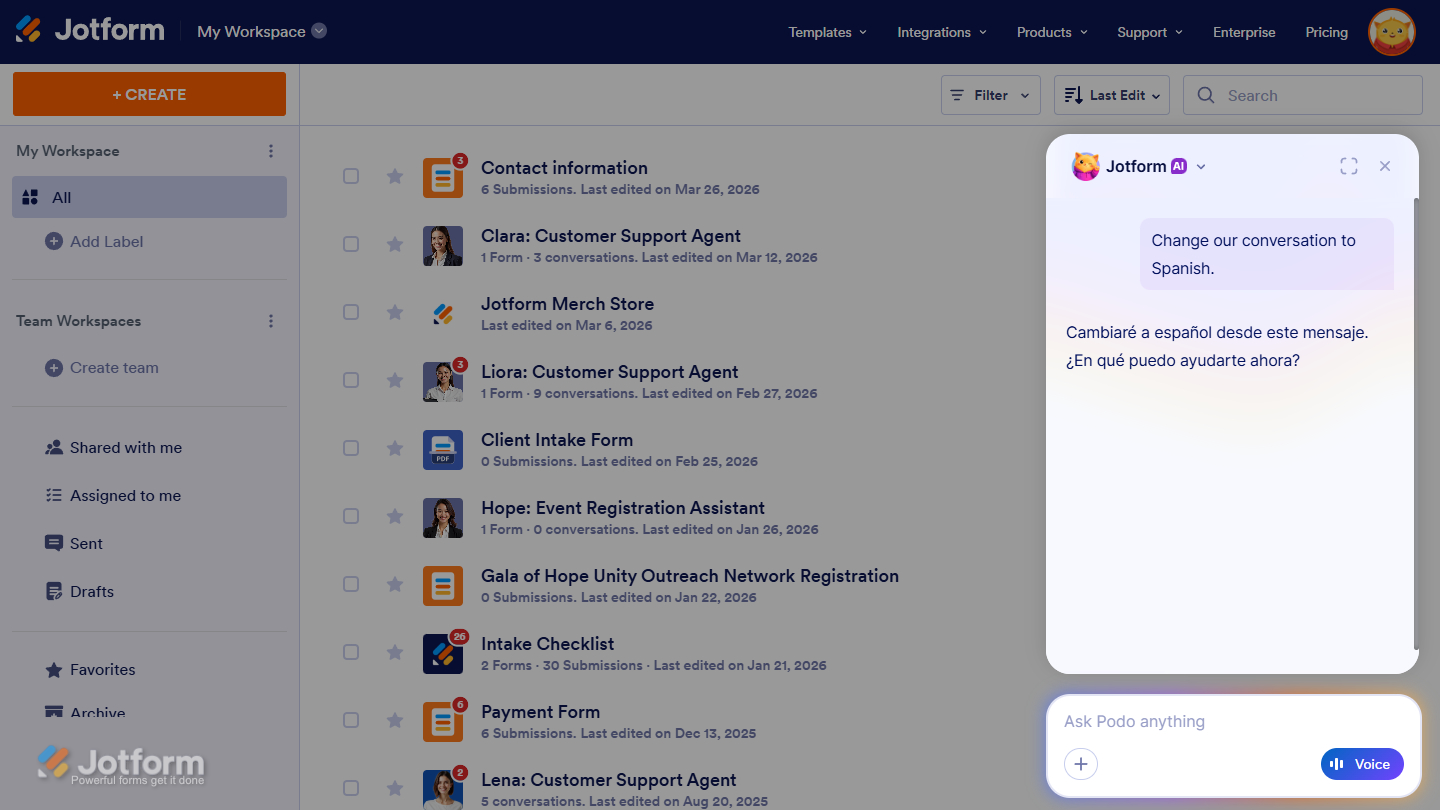Open the Filter dropdown
The height and width of the screenshot is (810, 1440).
click(990, 94)
